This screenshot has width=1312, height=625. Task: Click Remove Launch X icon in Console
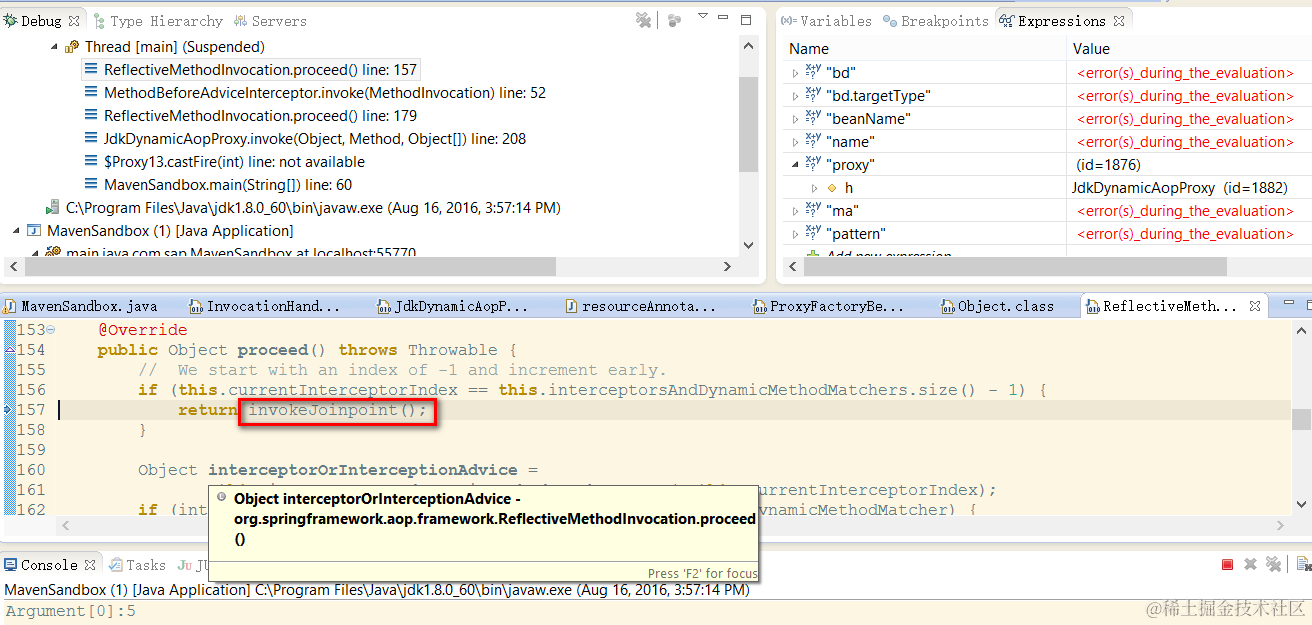(1250, 565)
